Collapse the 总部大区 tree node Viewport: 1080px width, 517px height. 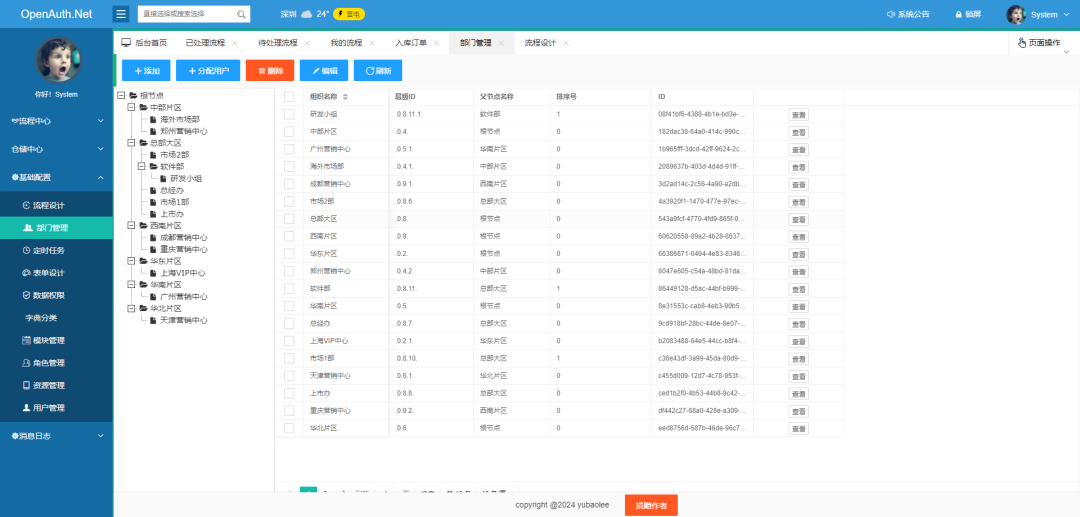coord(132,143)
